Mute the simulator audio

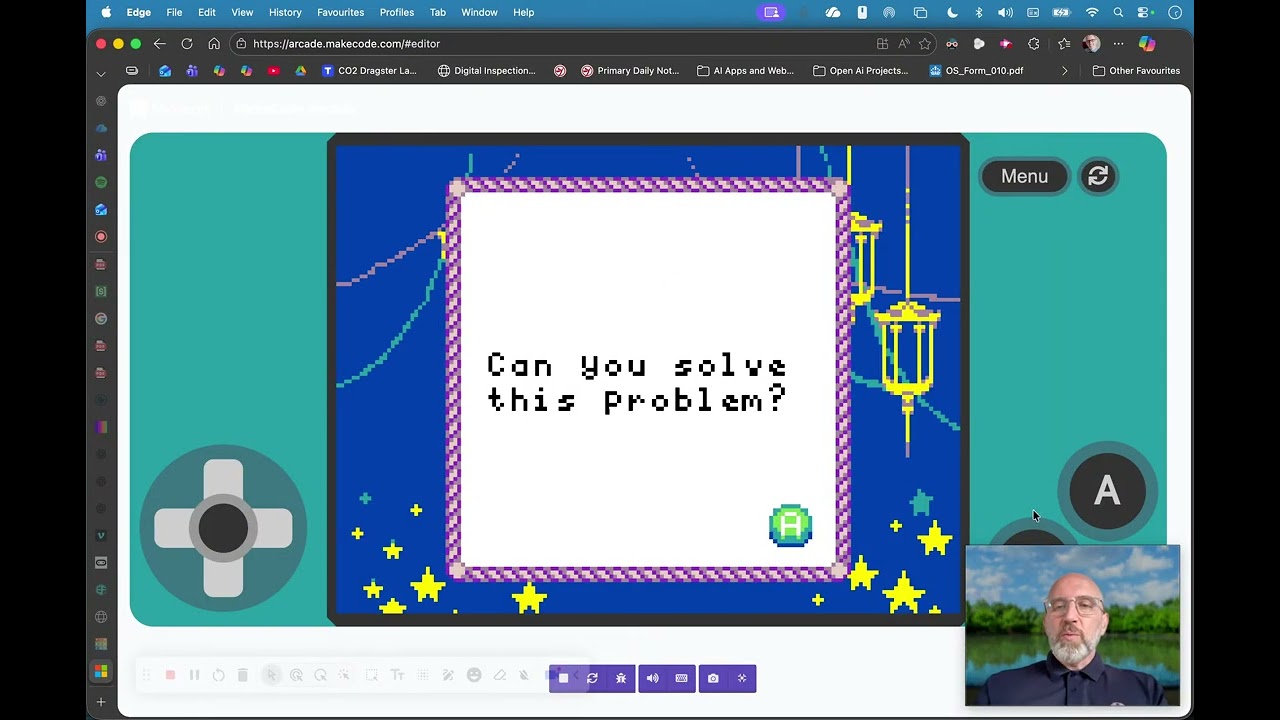[x=653, y=678]
